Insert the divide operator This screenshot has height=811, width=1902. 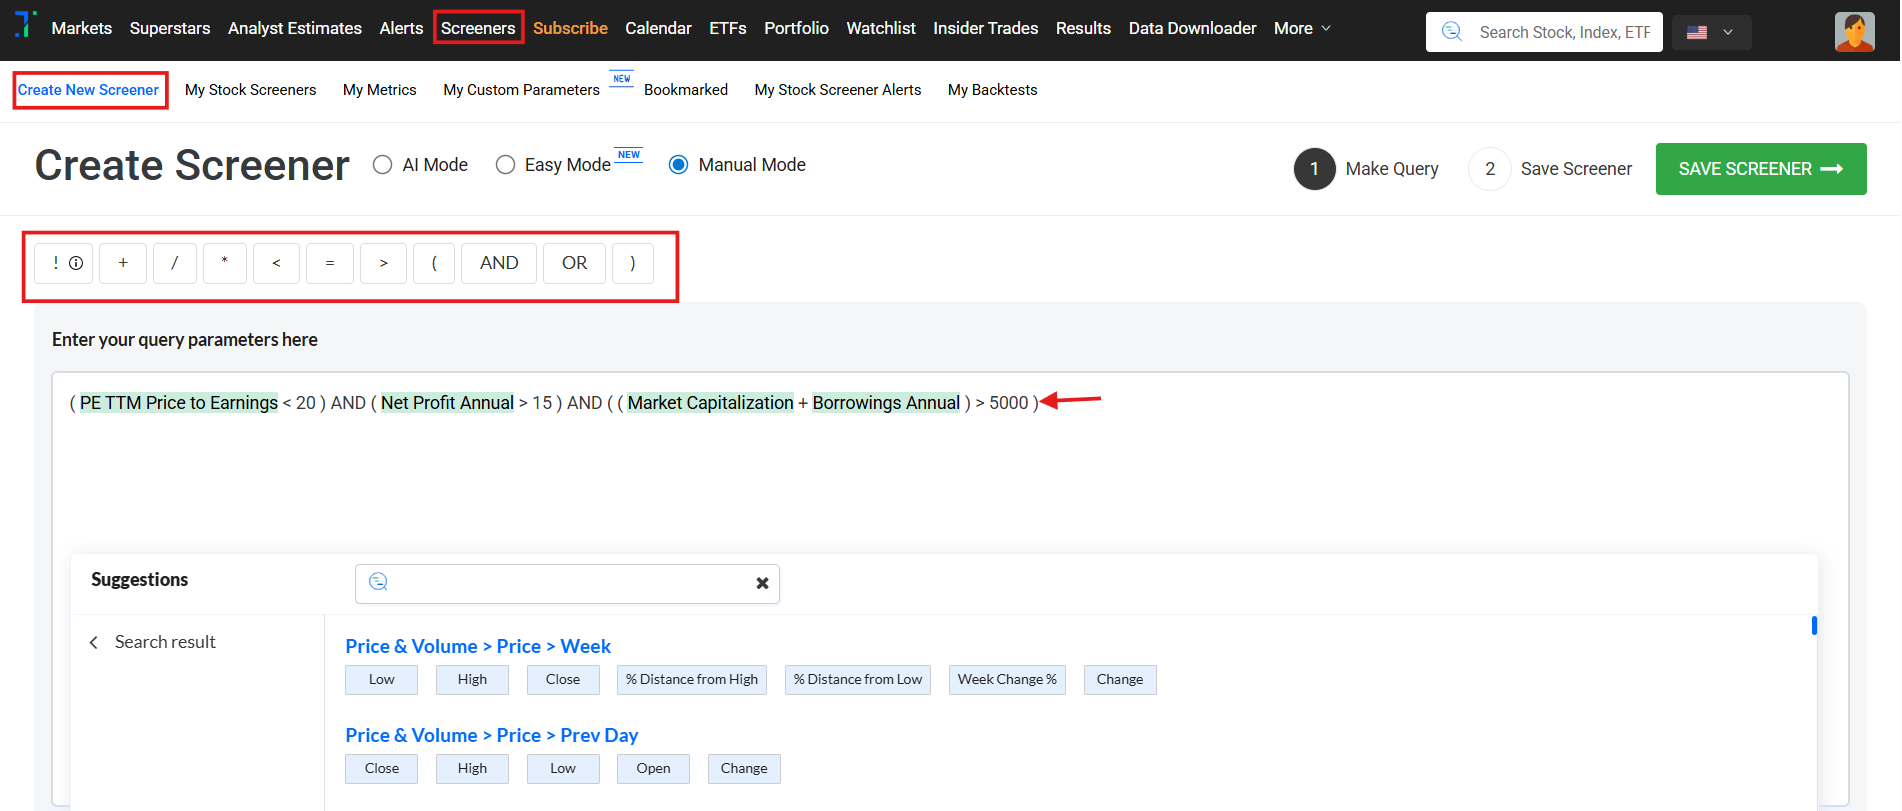(x=175, y=263)
